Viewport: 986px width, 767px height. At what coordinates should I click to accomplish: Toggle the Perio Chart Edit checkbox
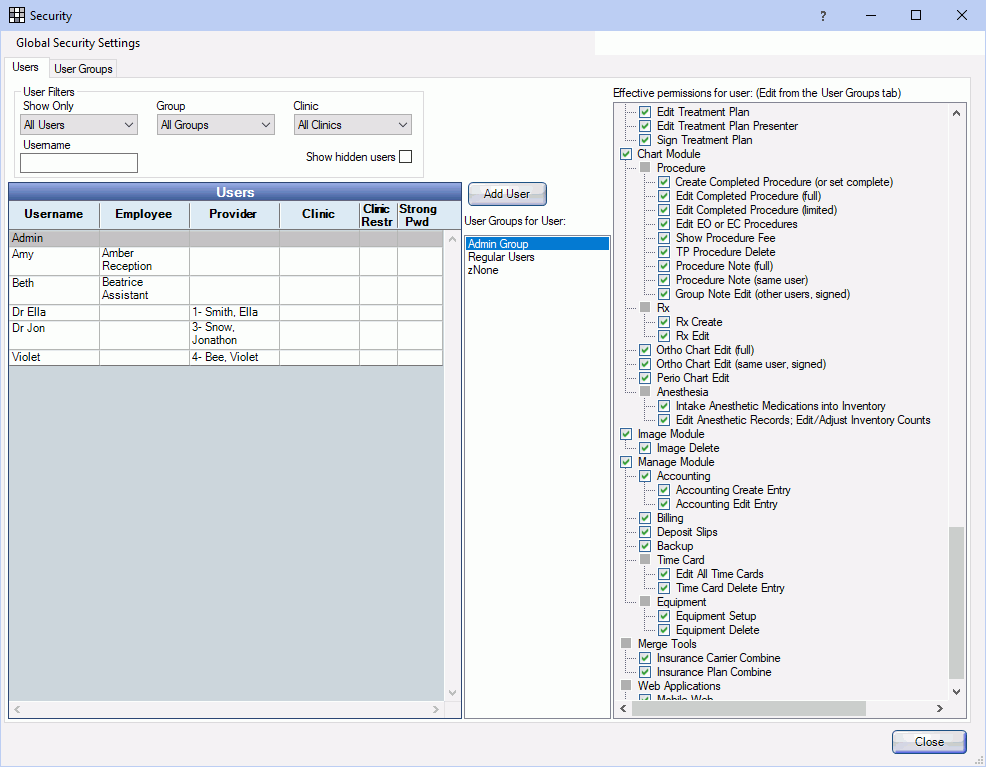tap(645, 378)
